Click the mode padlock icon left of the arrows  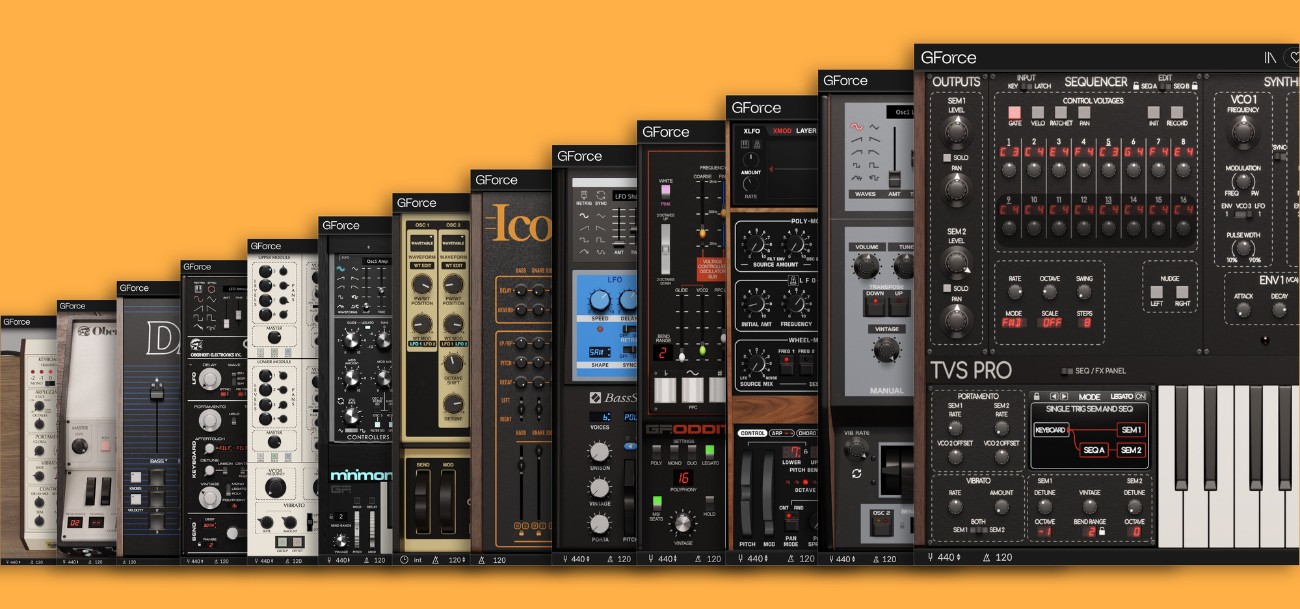coord(1036,396)
